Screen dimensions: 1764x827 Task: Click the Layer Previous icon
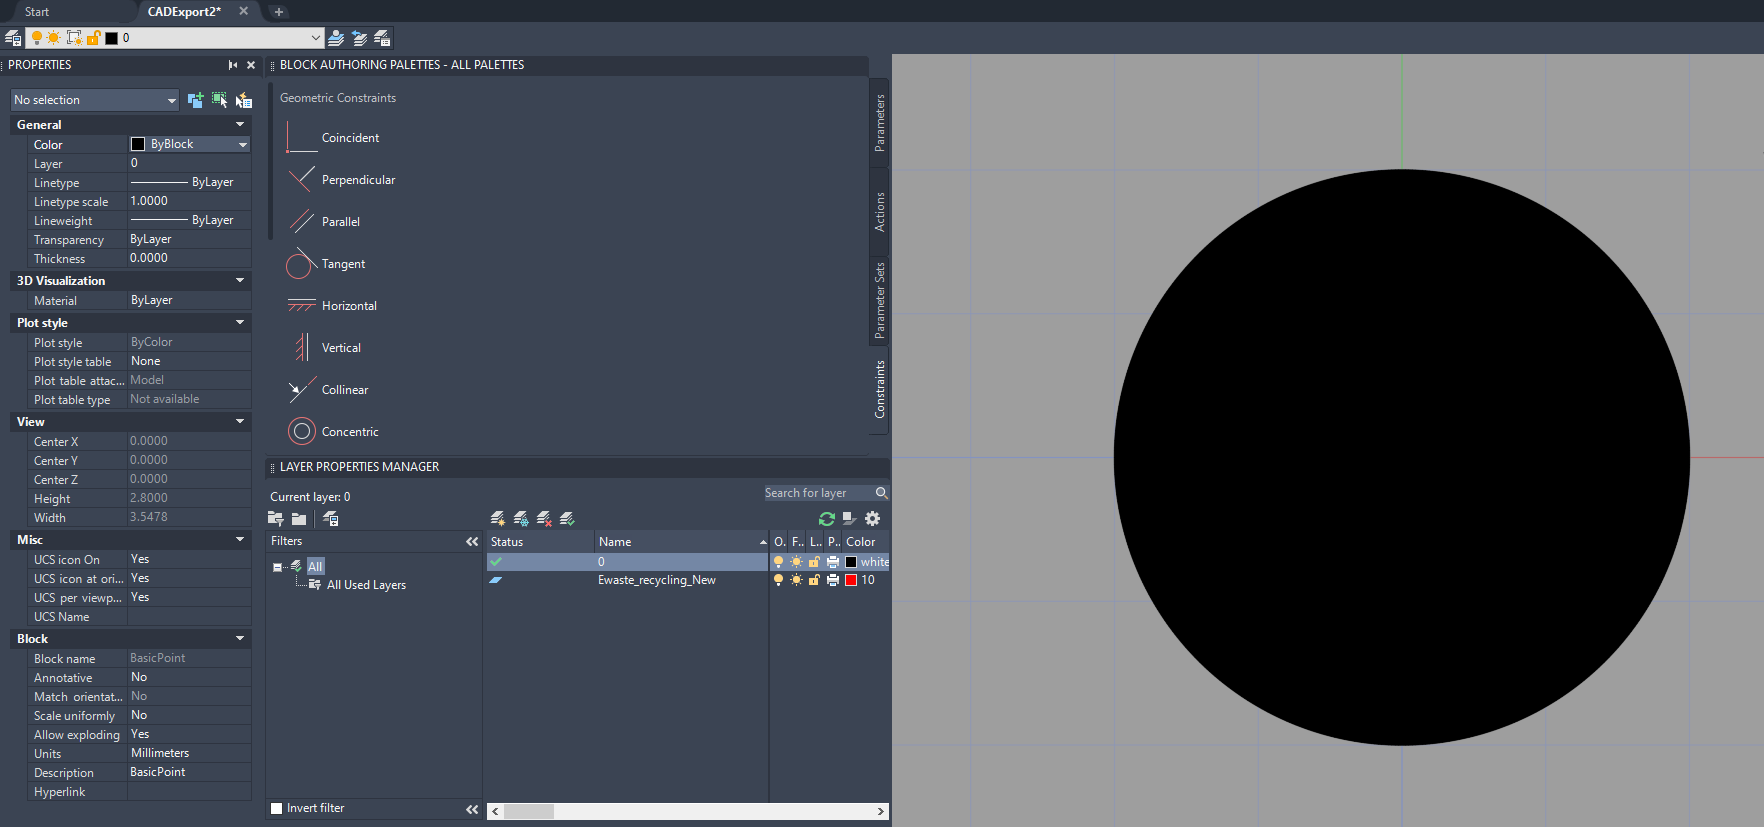[x=360, y=38]
